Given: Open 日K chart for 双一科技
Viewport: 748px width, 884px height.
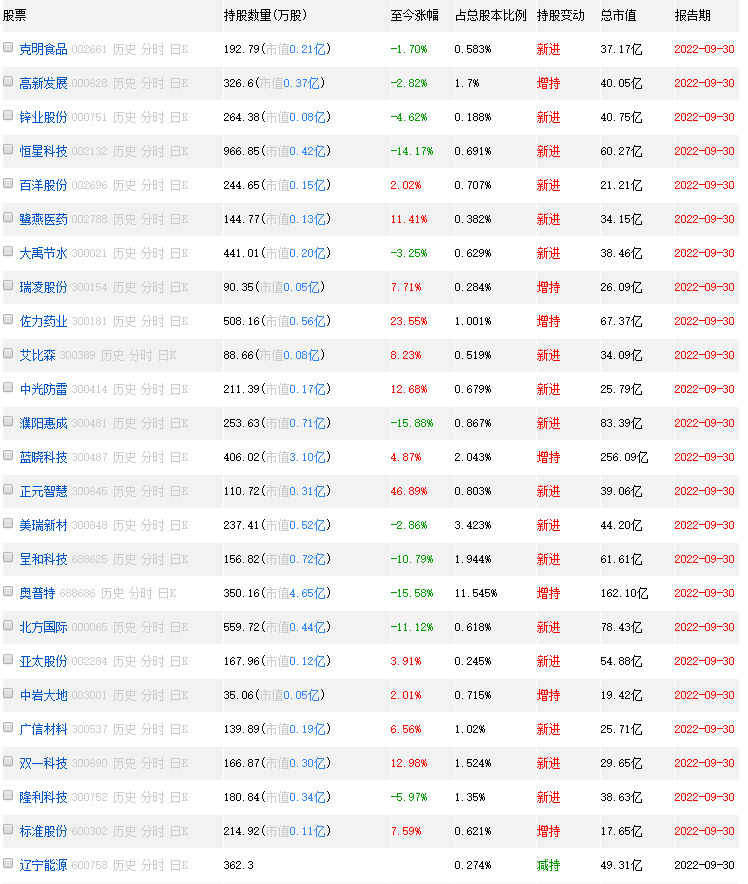Looking at the screenshot, I should tap(179, 763).
